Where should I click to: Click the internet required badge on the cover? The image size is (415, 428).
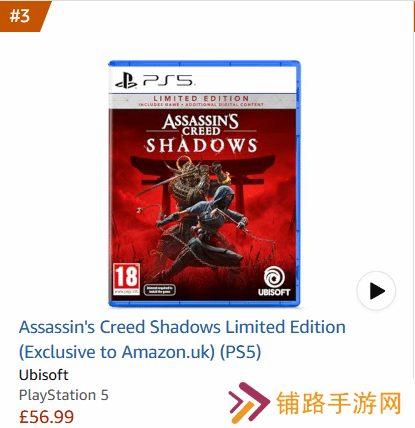point(160,290)
